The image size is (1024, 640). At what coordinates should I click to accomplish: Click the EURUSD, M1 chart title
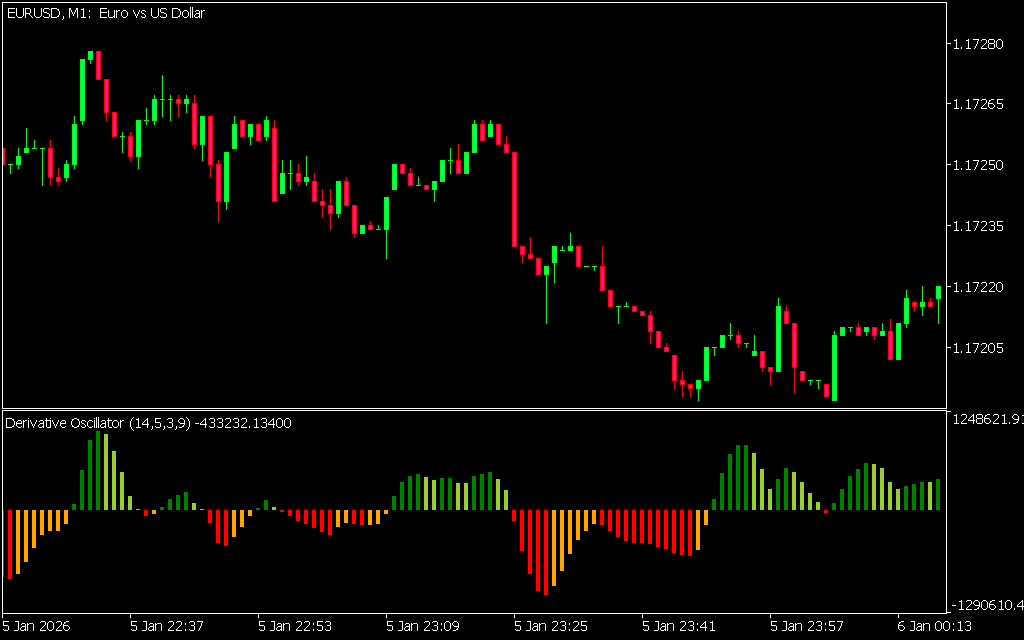105,13
